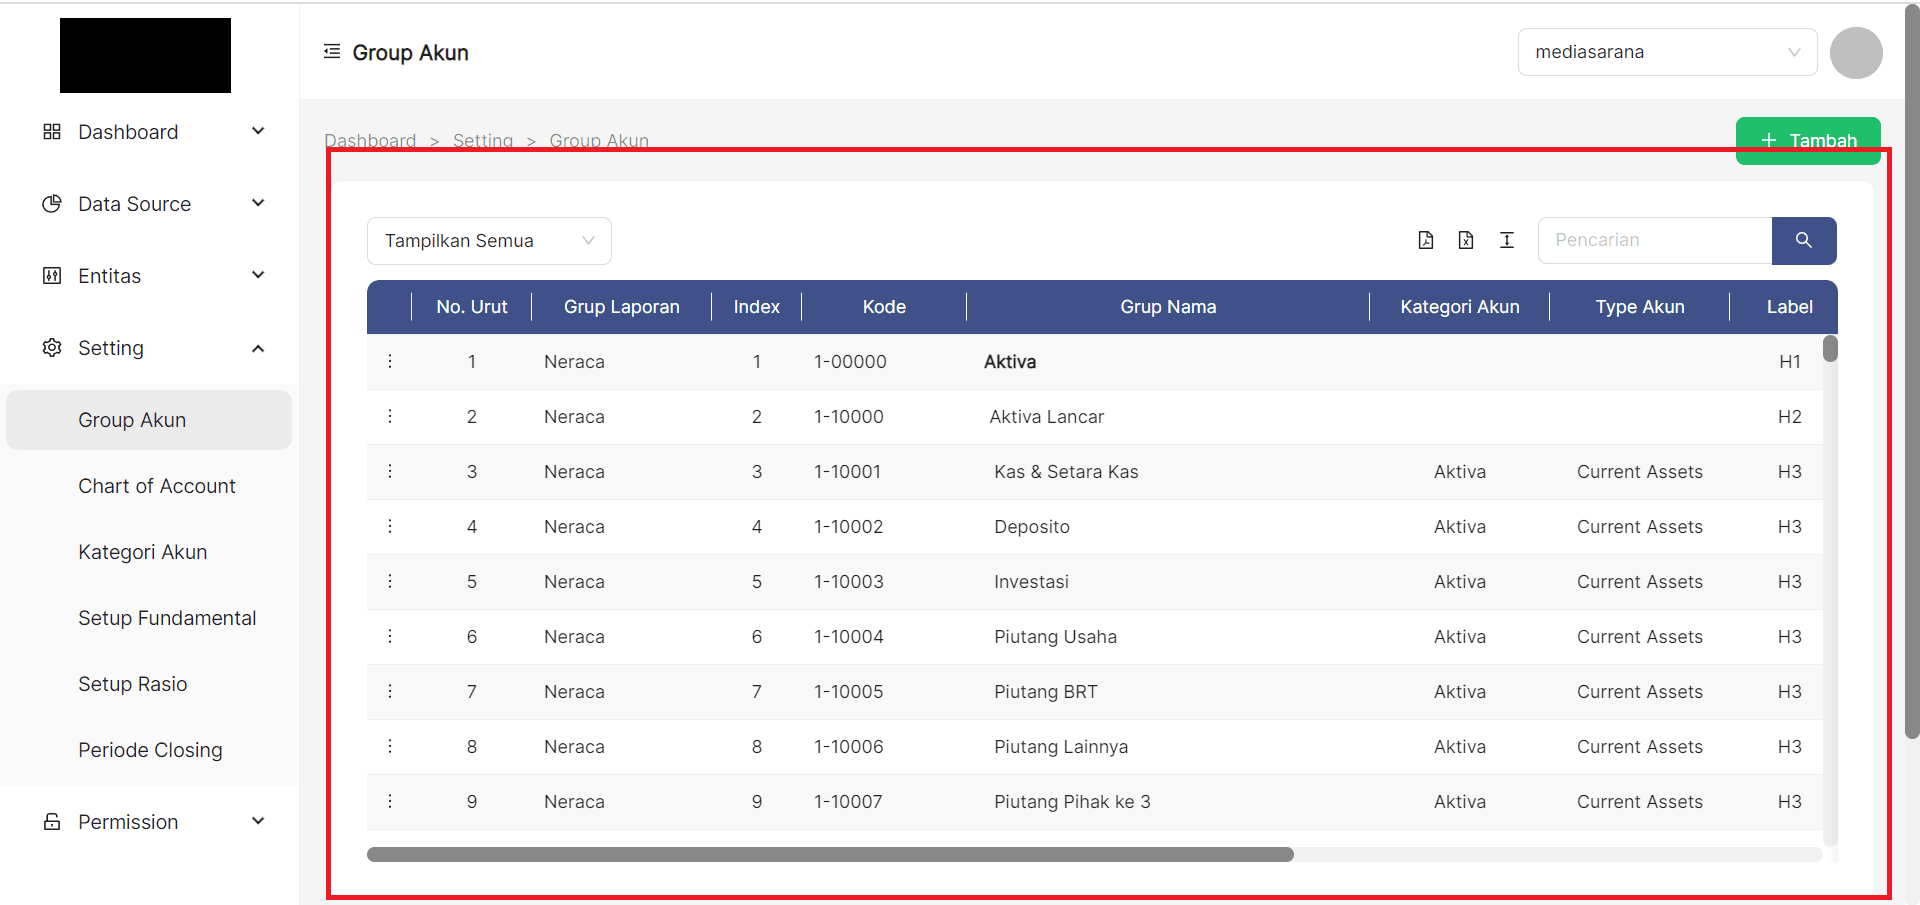This screenshot has width=1920, height=905.
Task: Export table as PDF file
Action: coord(1426,240)
